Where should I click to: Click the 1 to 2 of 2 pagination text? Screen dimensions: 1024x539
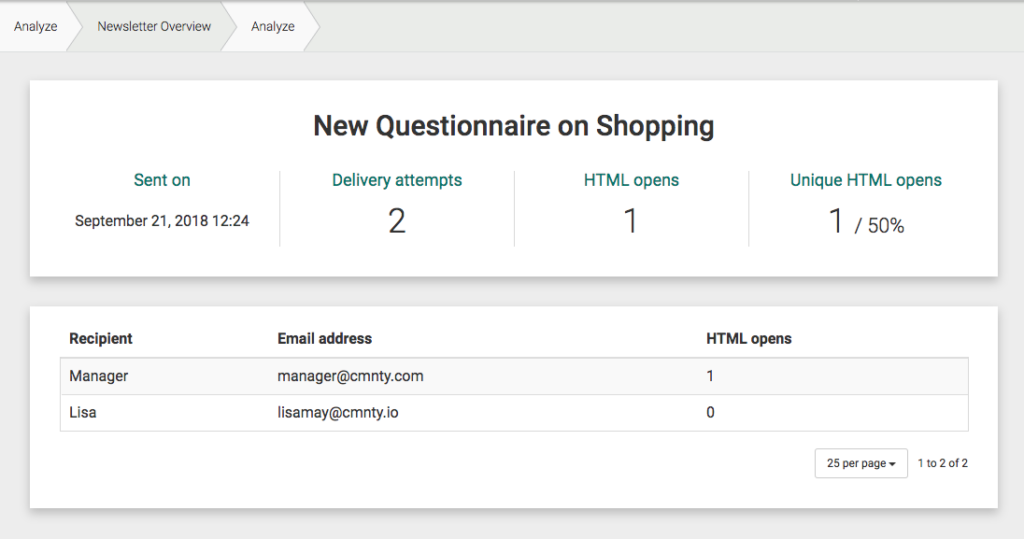(x=942, y=463)
